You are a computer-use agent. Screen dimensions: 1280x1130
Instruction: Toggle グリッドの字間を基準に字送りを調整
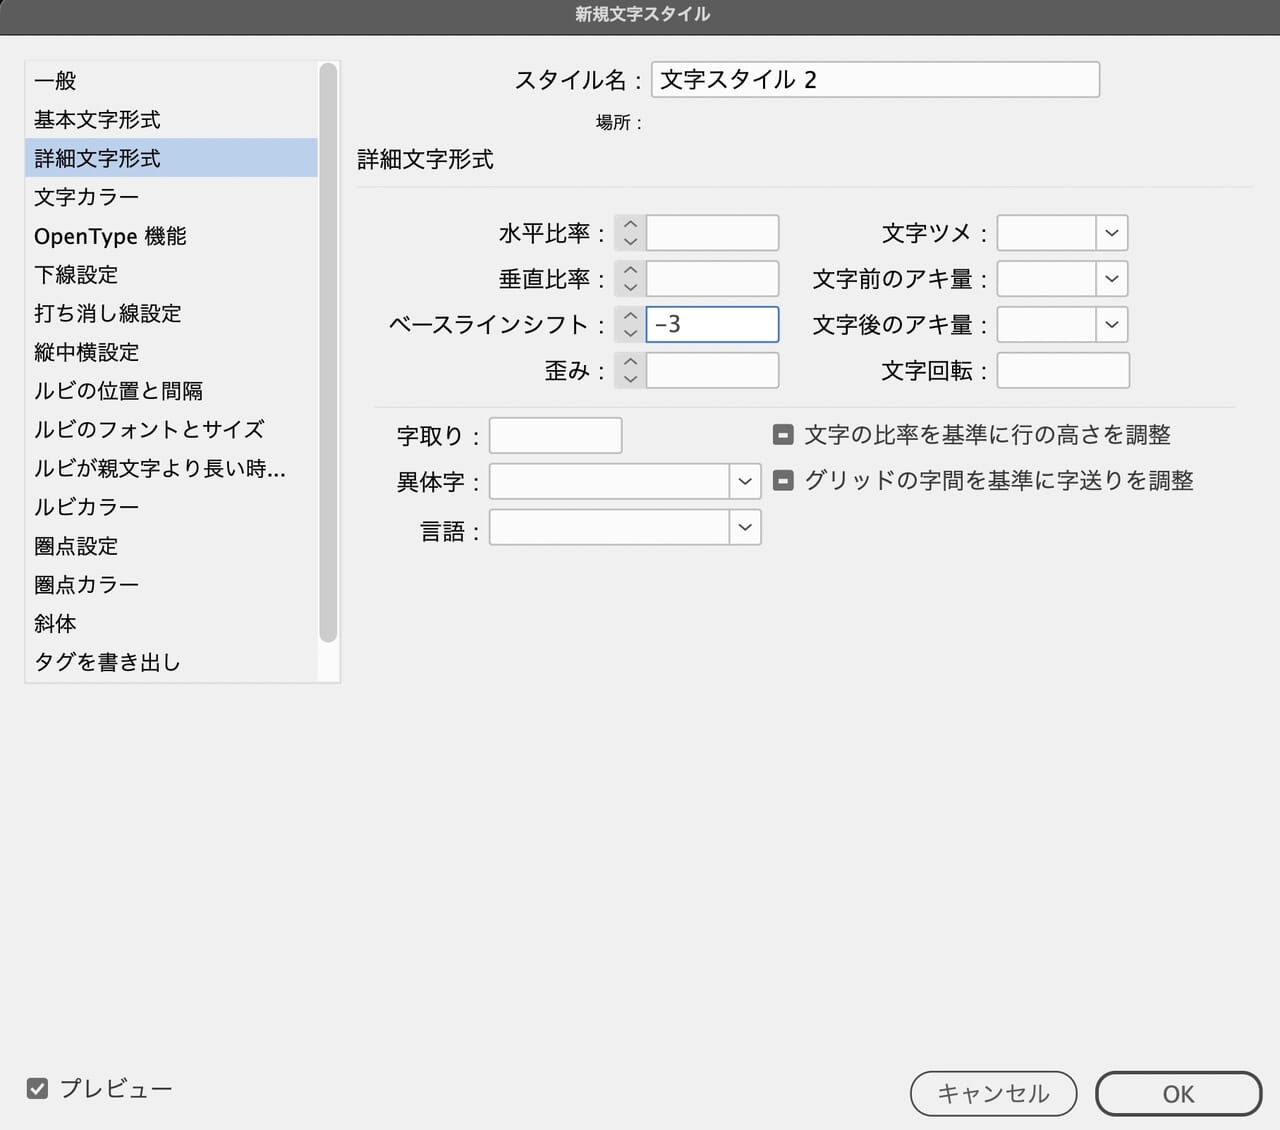[x=783, y=480]
